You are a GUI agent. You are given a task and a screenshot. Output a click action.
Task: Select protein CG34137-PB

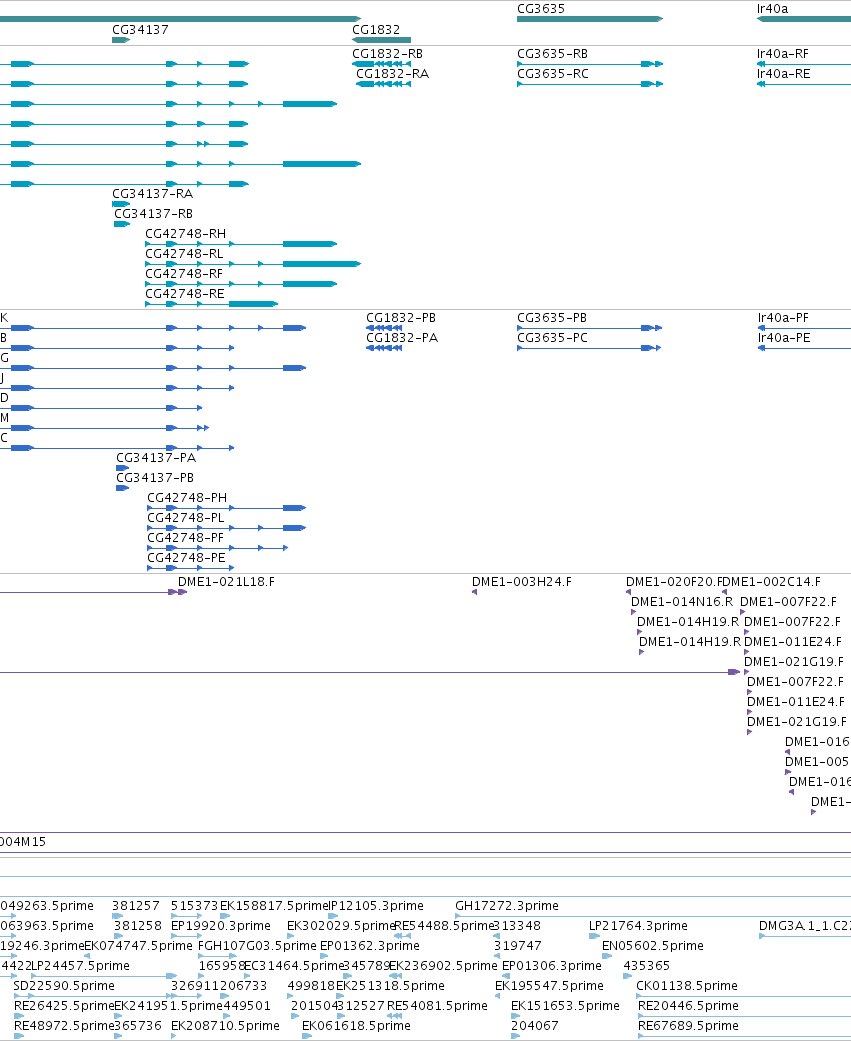point(155,478)
